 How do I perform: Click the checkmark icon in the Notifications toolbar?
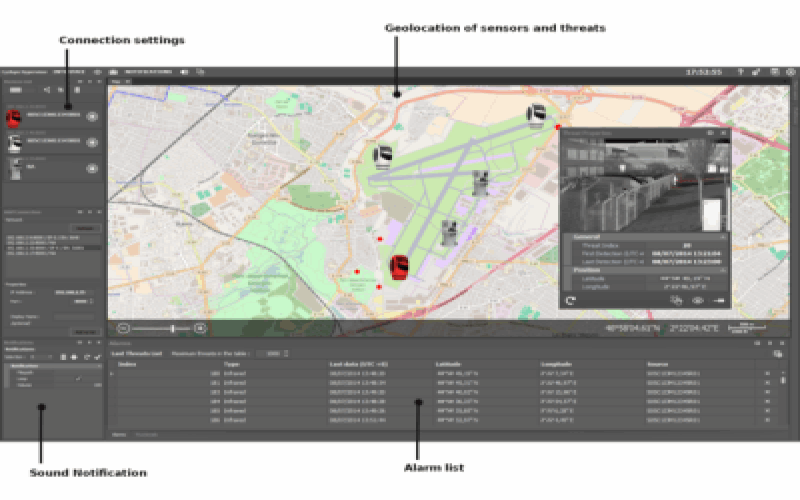click(97, 357)
